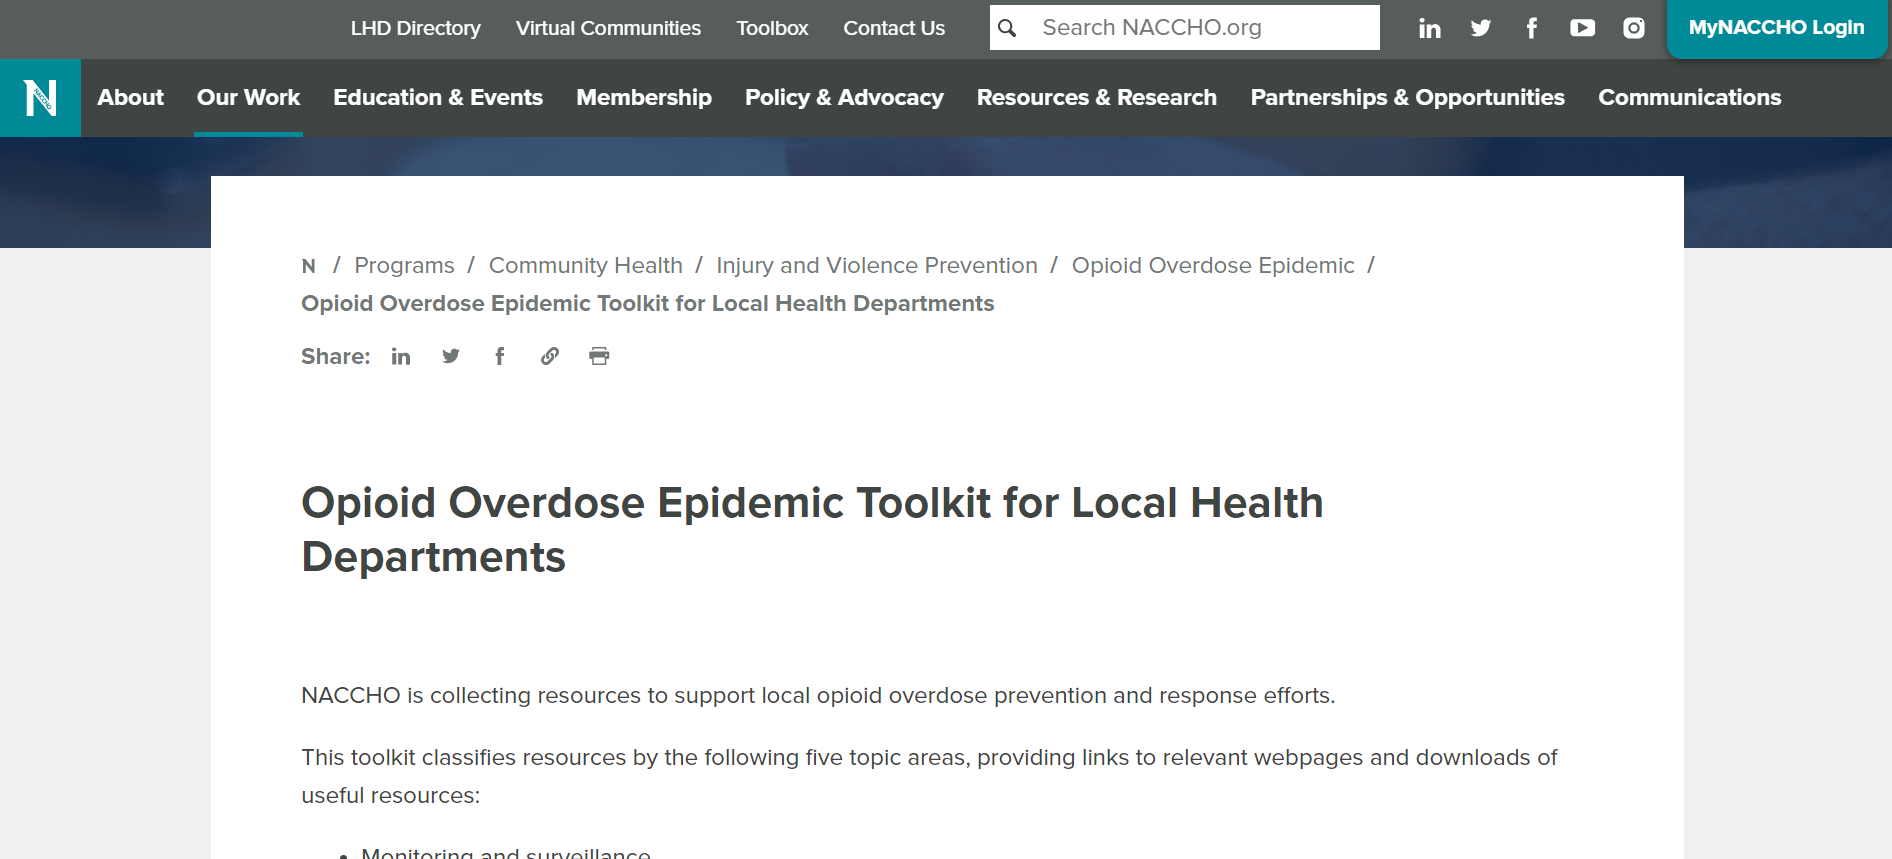The height and width of the screenshot is (859, 1892).
Task: Go to breadcrumb home N icon
Action: (x=309, y=266)
